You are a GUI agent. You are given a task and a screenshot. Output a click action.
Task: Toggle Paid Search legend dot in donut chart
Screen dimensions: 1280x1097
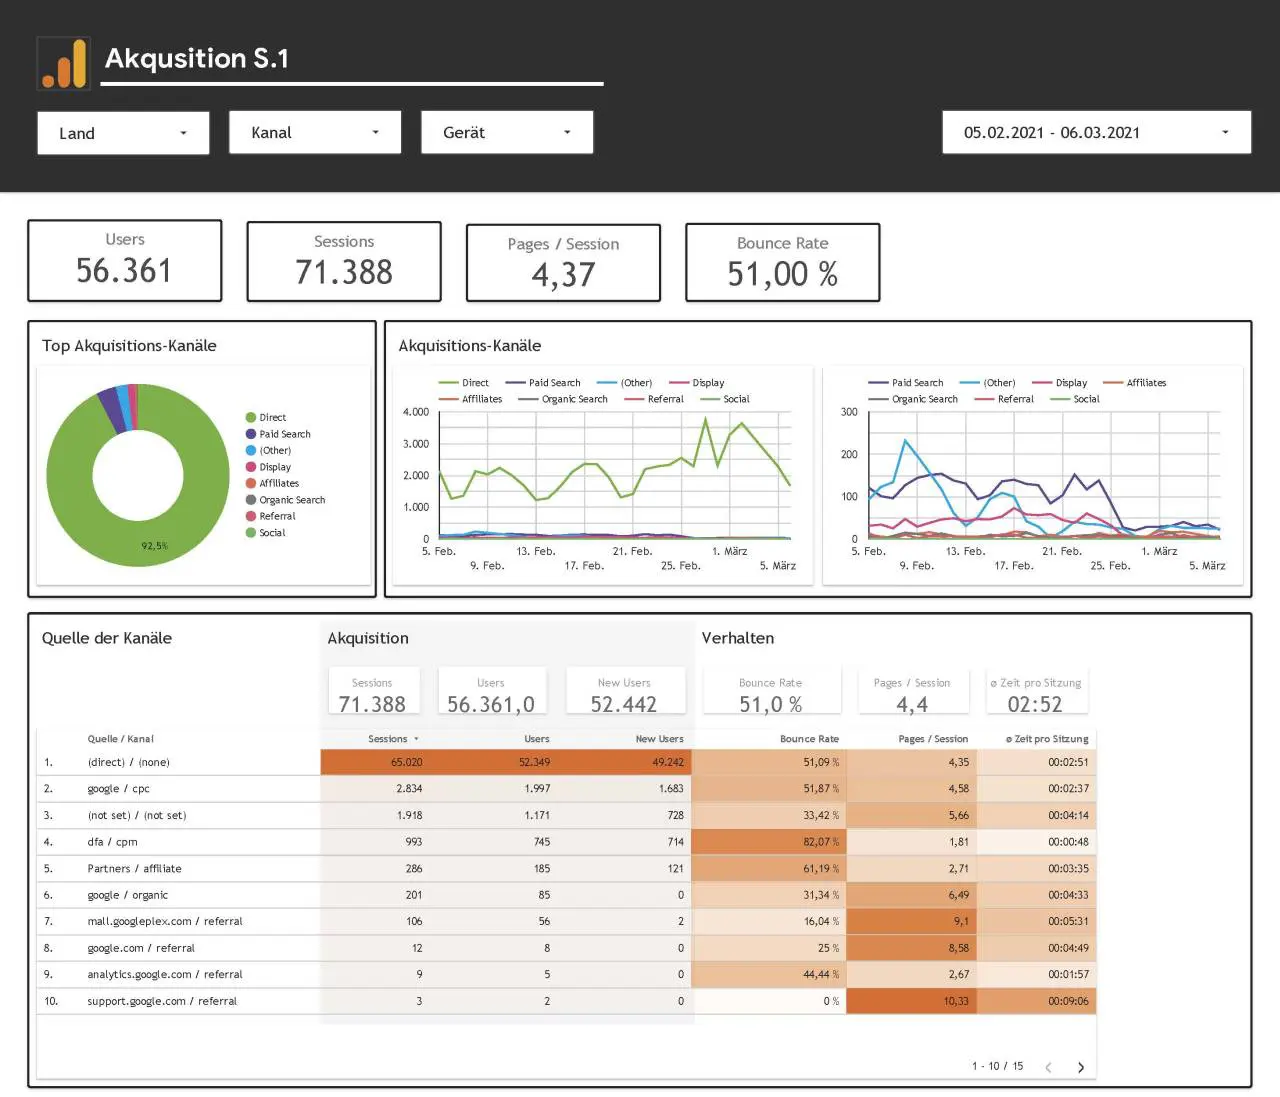[251, 434]
